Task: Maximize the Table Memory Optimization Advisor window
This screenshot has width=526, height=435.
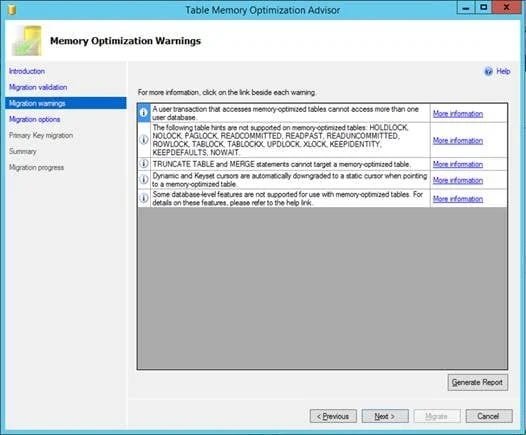Action: coord(483,7)
